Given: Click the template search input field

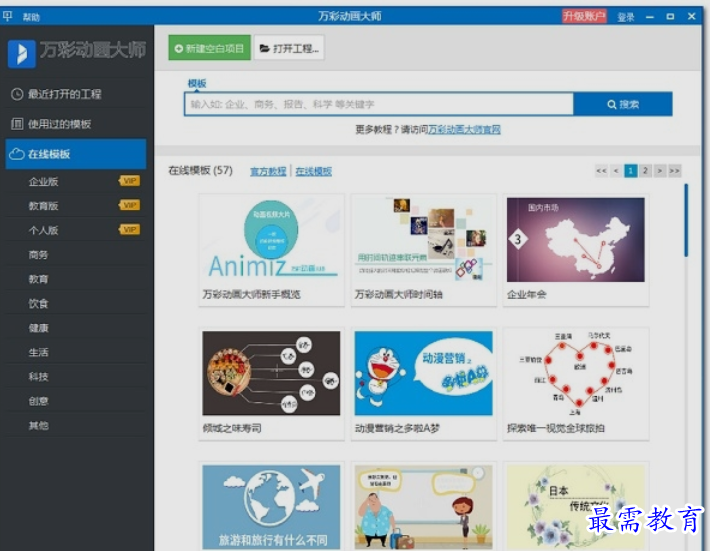Looking at the screenshot, I should click(379, 105).
